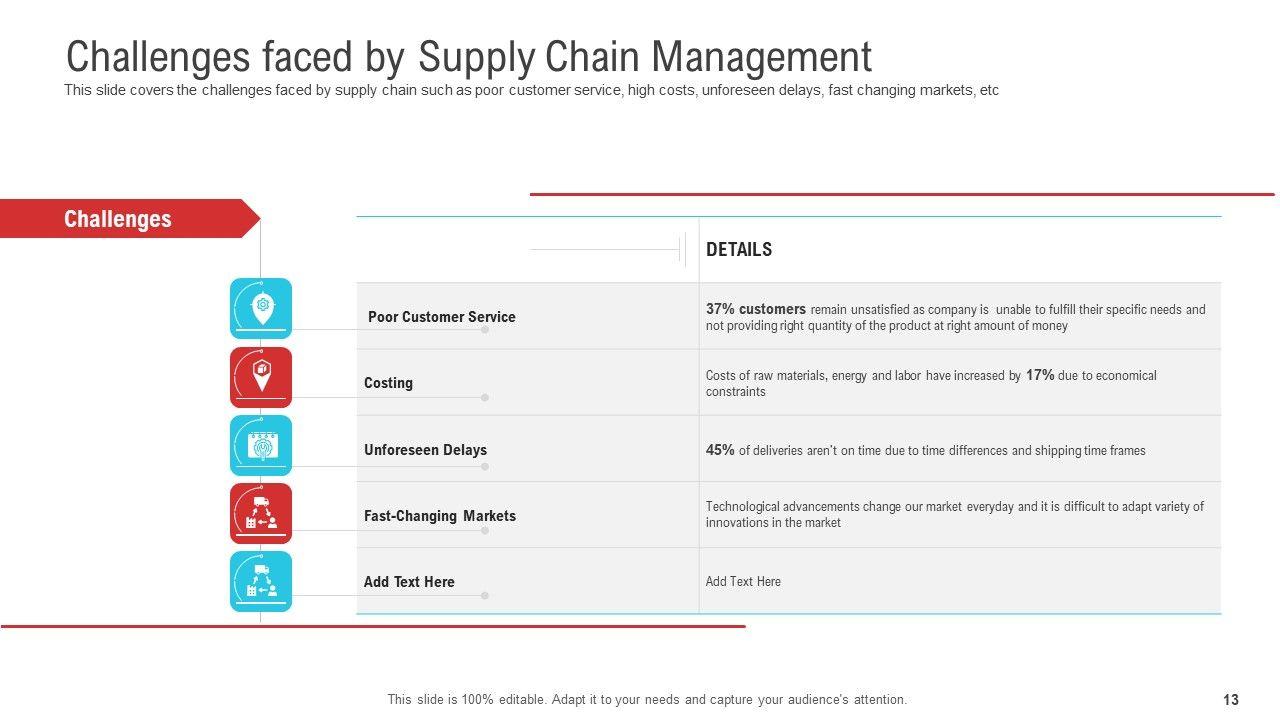Click the slide number 13
Viewport: 1280px width, 720px height.
[x=1231, y=700]
